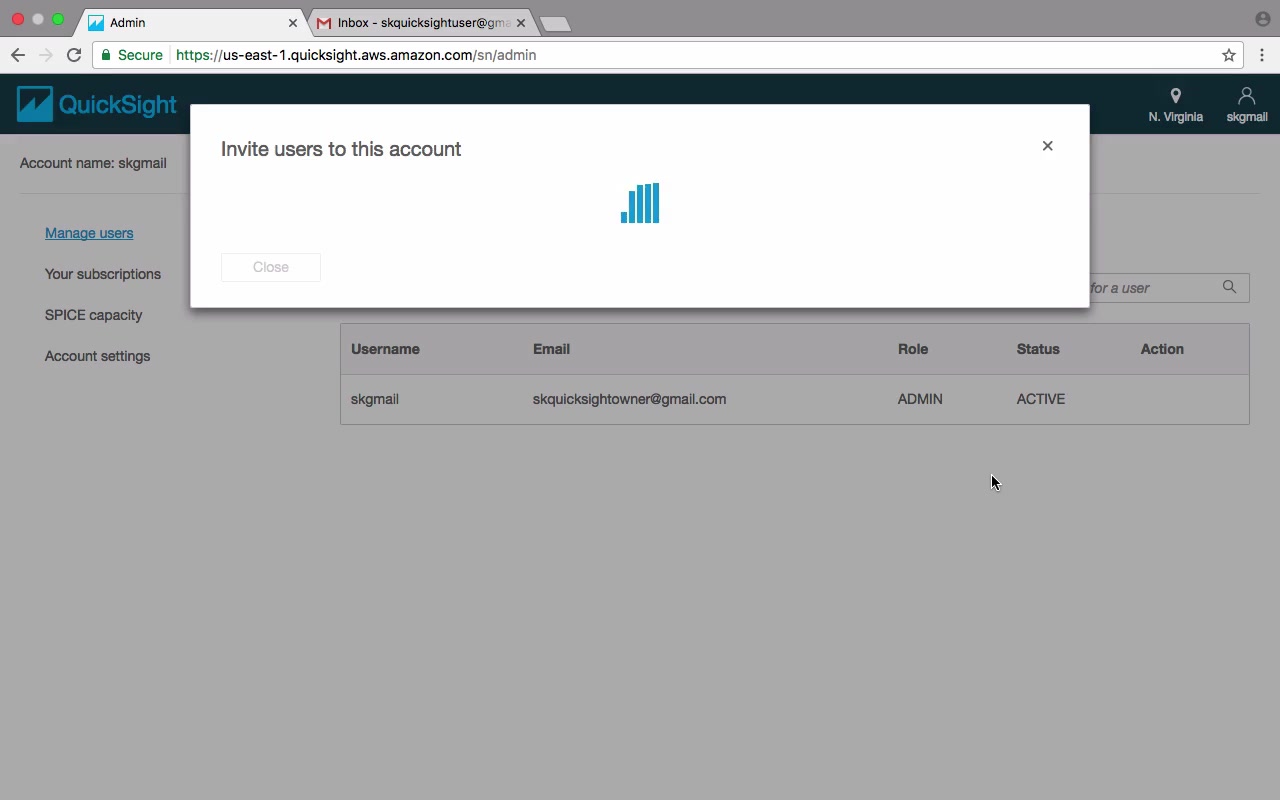This screenshot has width=1280, height=800.
Task: Click the ADMIN role cell
Action: tap(920, 399)
